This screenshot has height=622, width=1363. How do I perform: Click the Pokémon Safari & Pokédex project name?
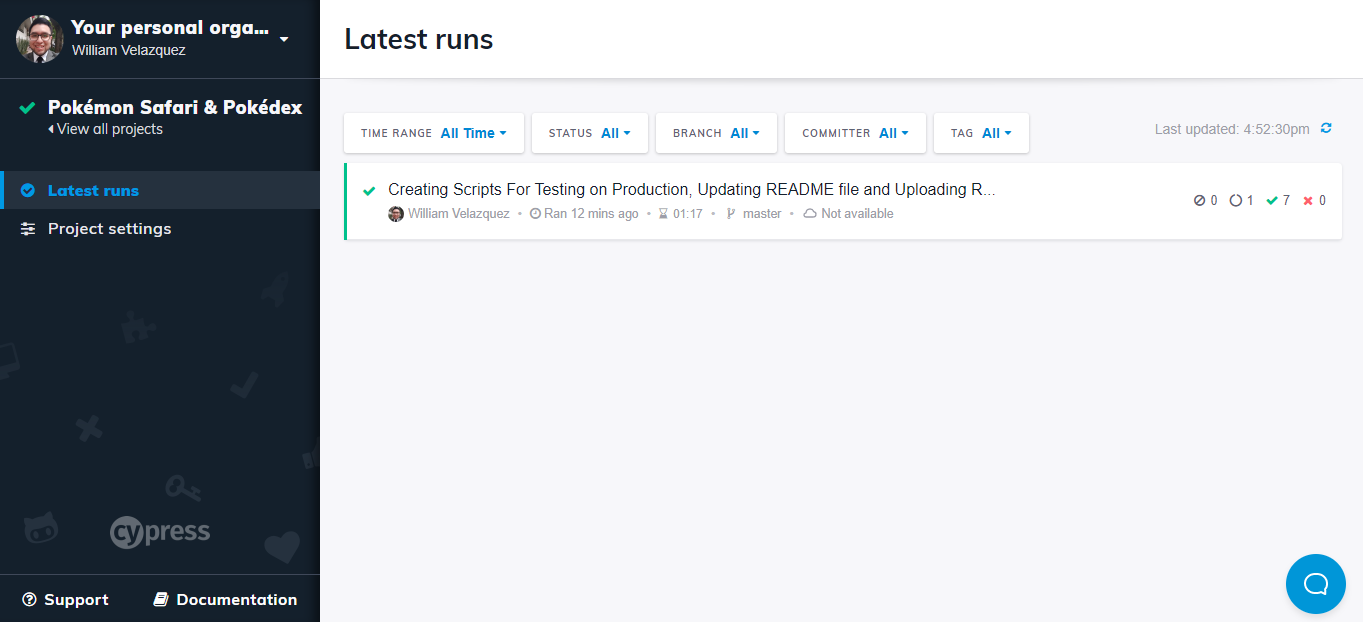click(x=175, y=107)
